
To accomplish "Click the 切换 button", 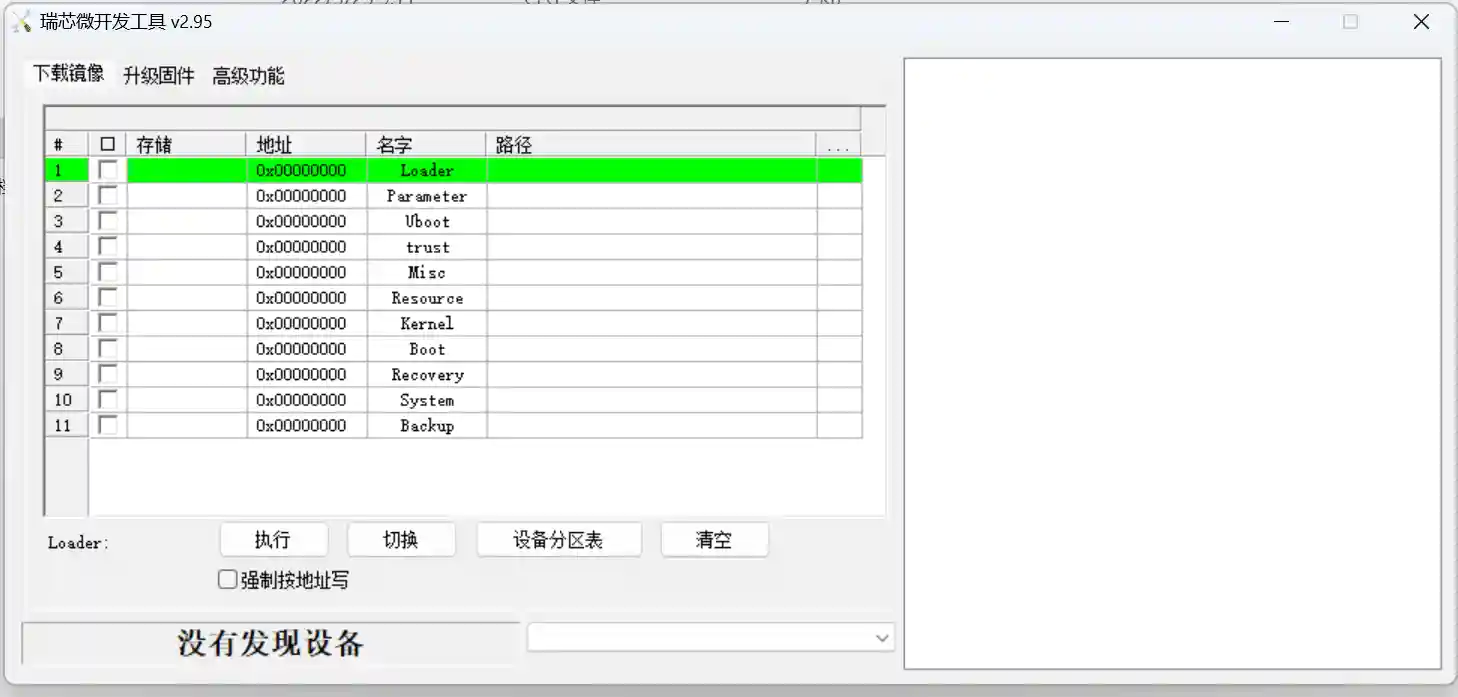I will tap(401, 540).
